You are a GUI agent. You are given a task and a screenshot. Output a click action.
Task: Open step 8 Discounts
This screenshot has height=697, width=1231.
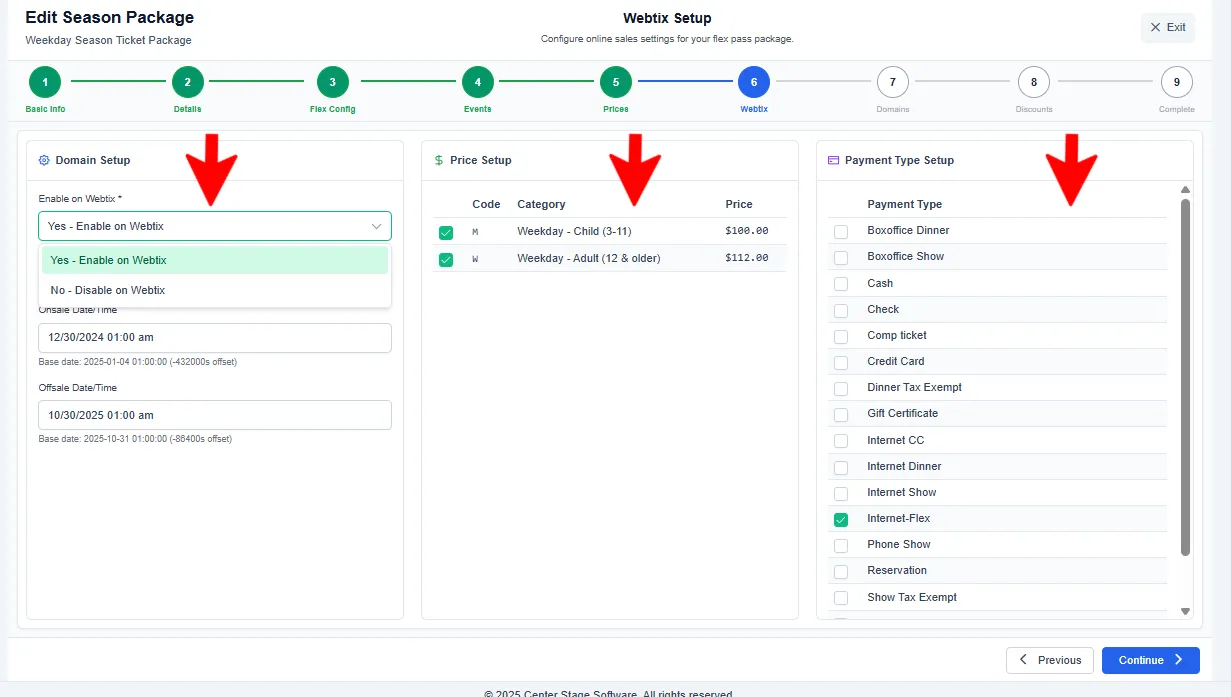click(1034, 82)
